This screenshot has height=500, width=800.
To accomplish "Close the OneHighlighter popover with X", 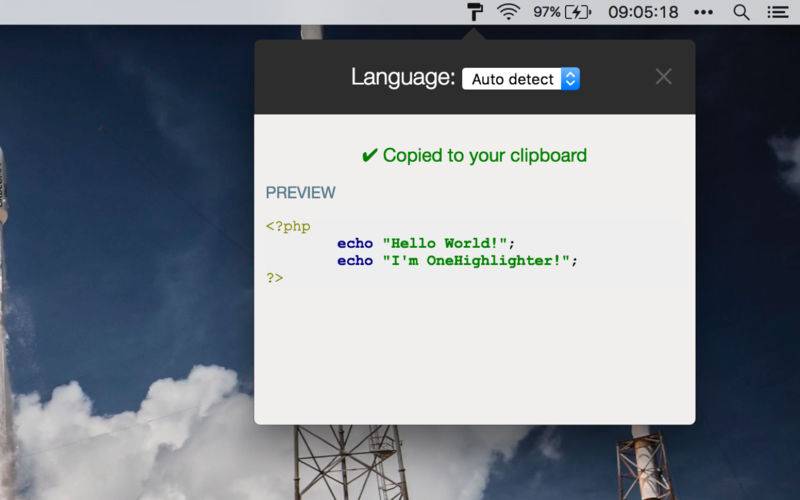I will pos(663,77).
